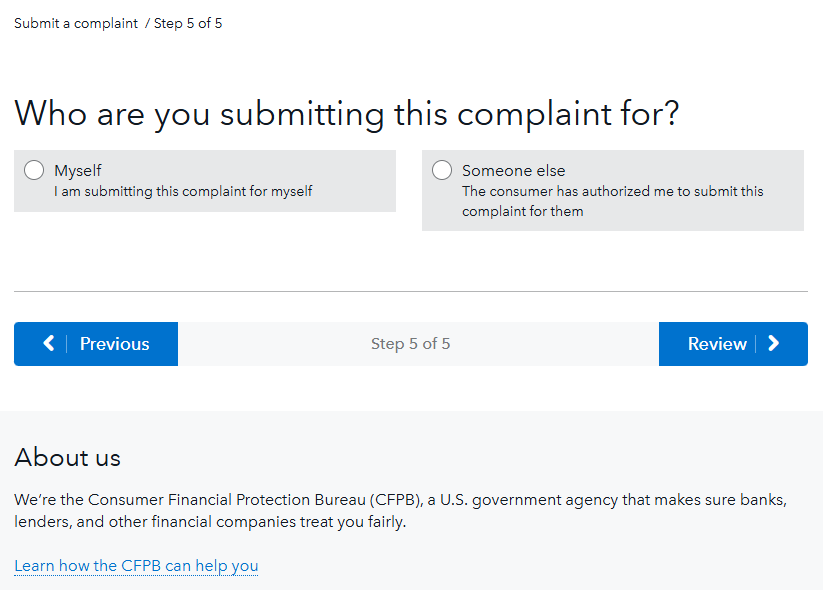Click the right chevron icon on Review
823x590 pixels.
[774, 344]
